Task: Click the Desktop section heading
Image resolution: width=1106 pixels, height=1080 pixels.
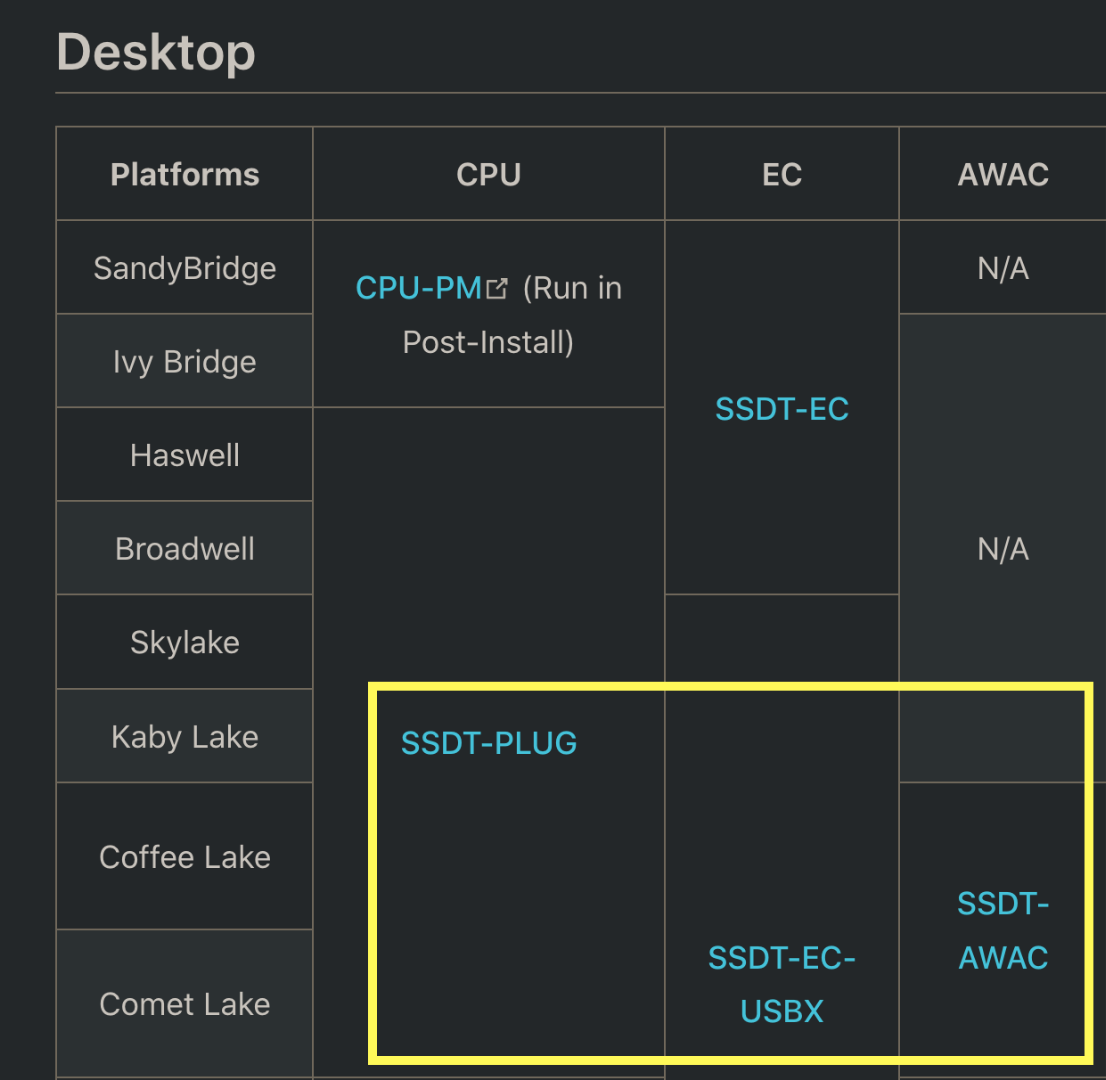Action: [x=156, y=52]
